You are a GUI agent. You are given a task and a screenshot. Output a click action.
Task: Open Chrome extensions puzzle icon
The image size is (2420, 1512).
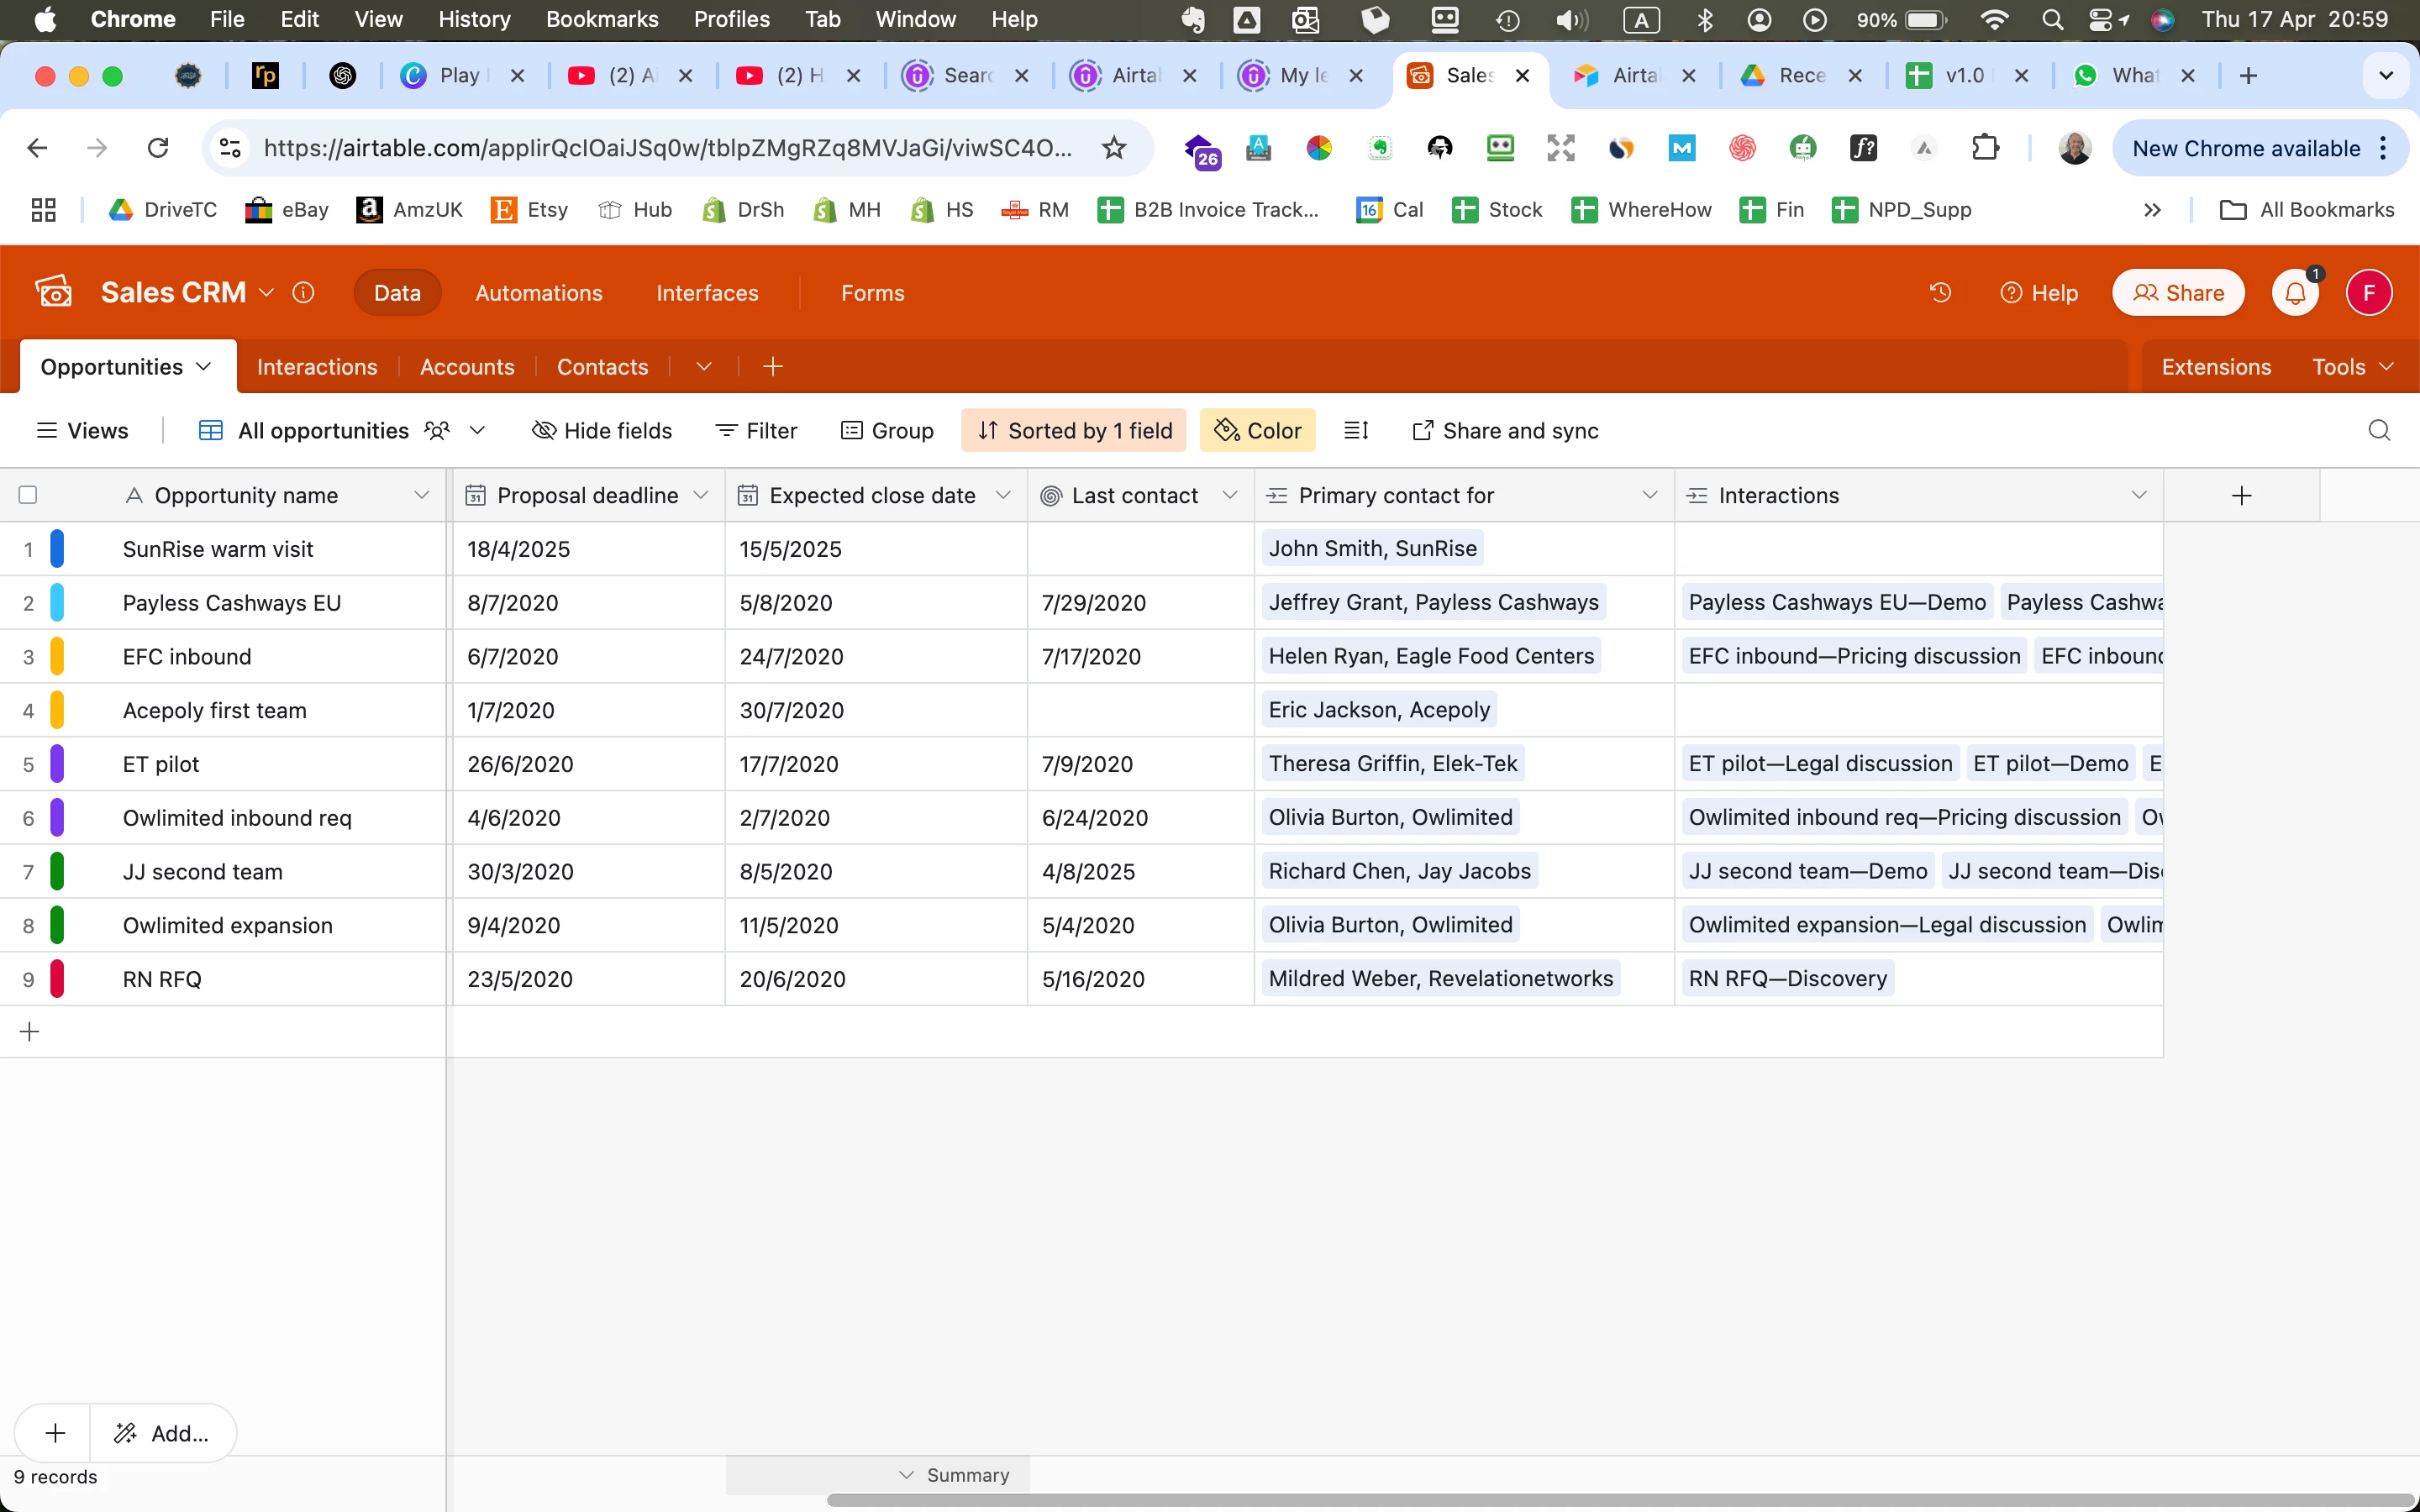click(x=1985, y=149)
